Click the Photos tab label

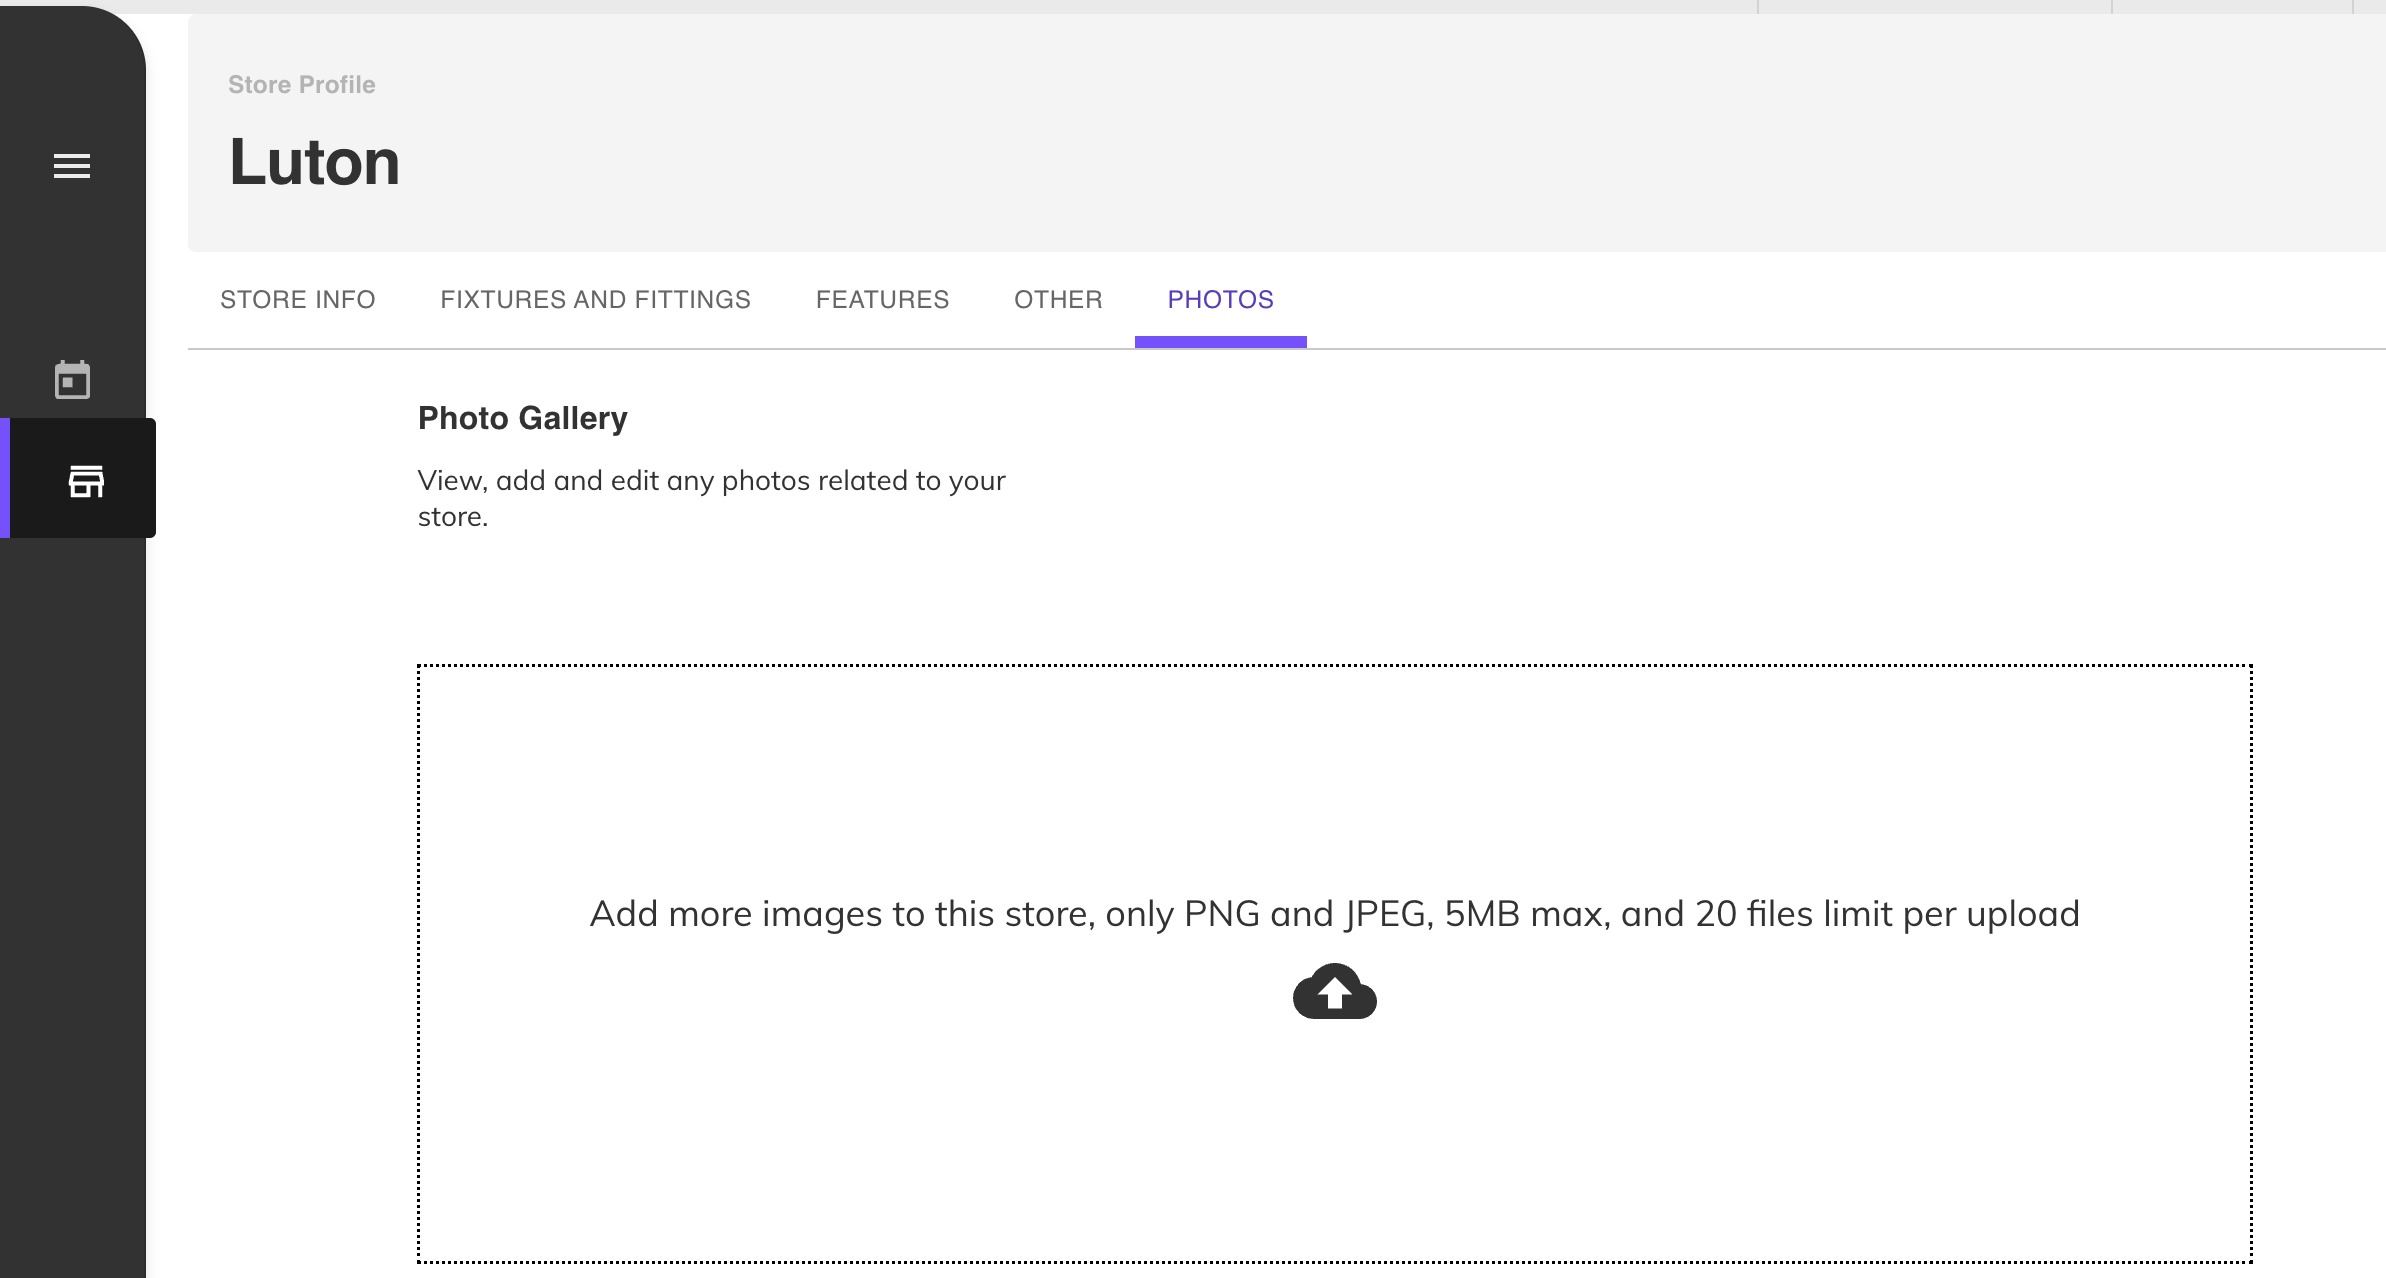1220,300
